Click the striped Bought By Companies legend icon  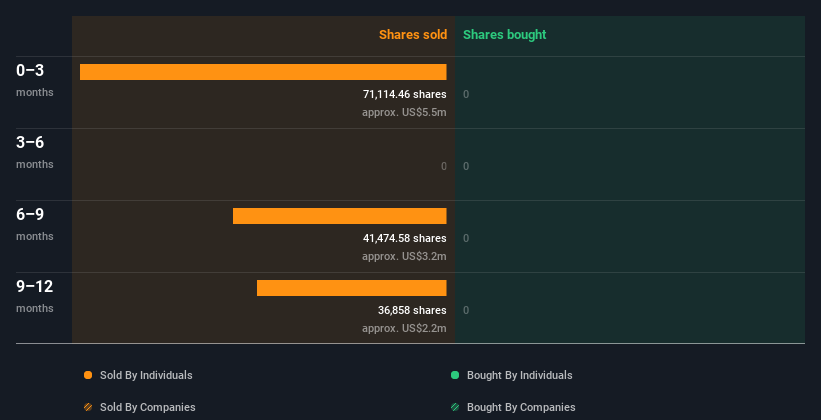(x=455, y=407)
